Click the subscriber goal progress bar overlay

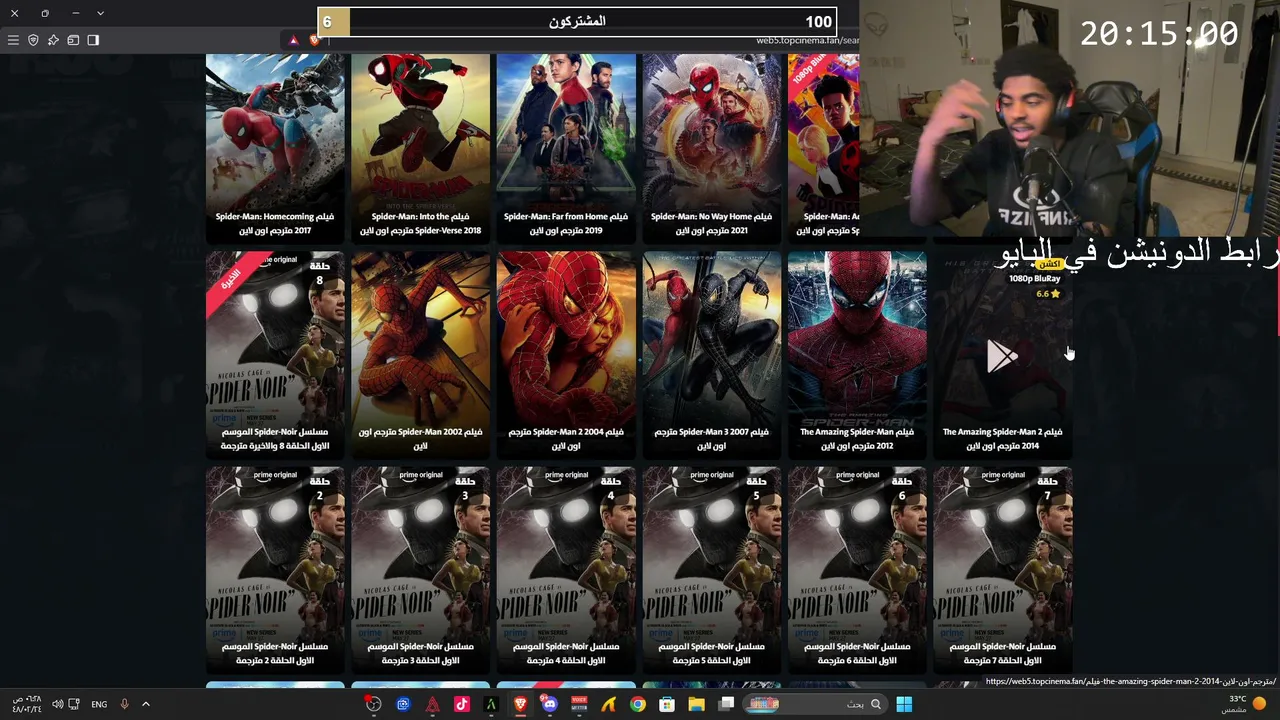pyautogui.click(x=576, y=22)
